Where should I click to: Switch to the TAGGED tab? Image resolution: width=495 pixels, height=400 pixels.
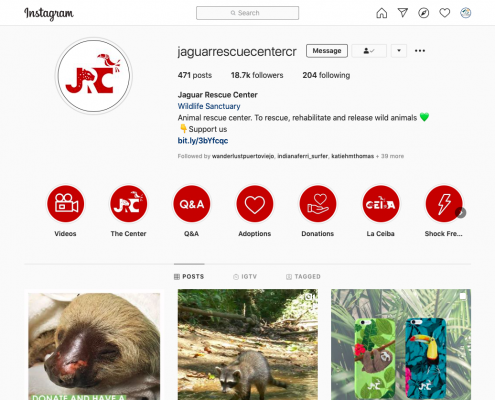[x=303, y=277]
